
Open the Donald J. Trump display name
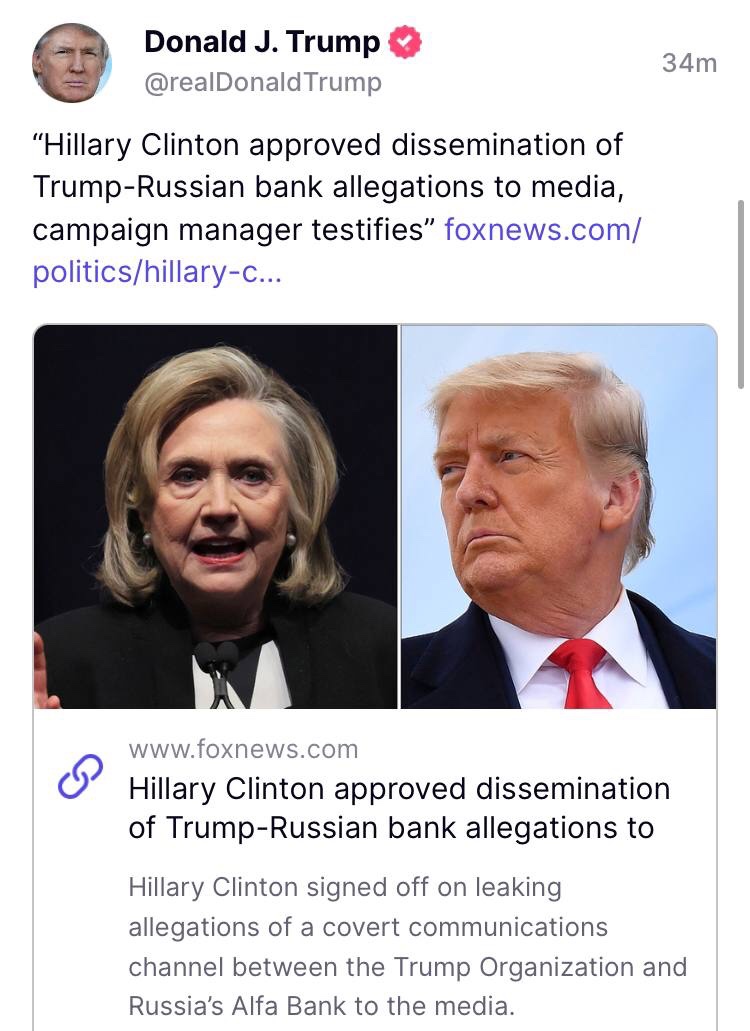click(x=262, y=42)
